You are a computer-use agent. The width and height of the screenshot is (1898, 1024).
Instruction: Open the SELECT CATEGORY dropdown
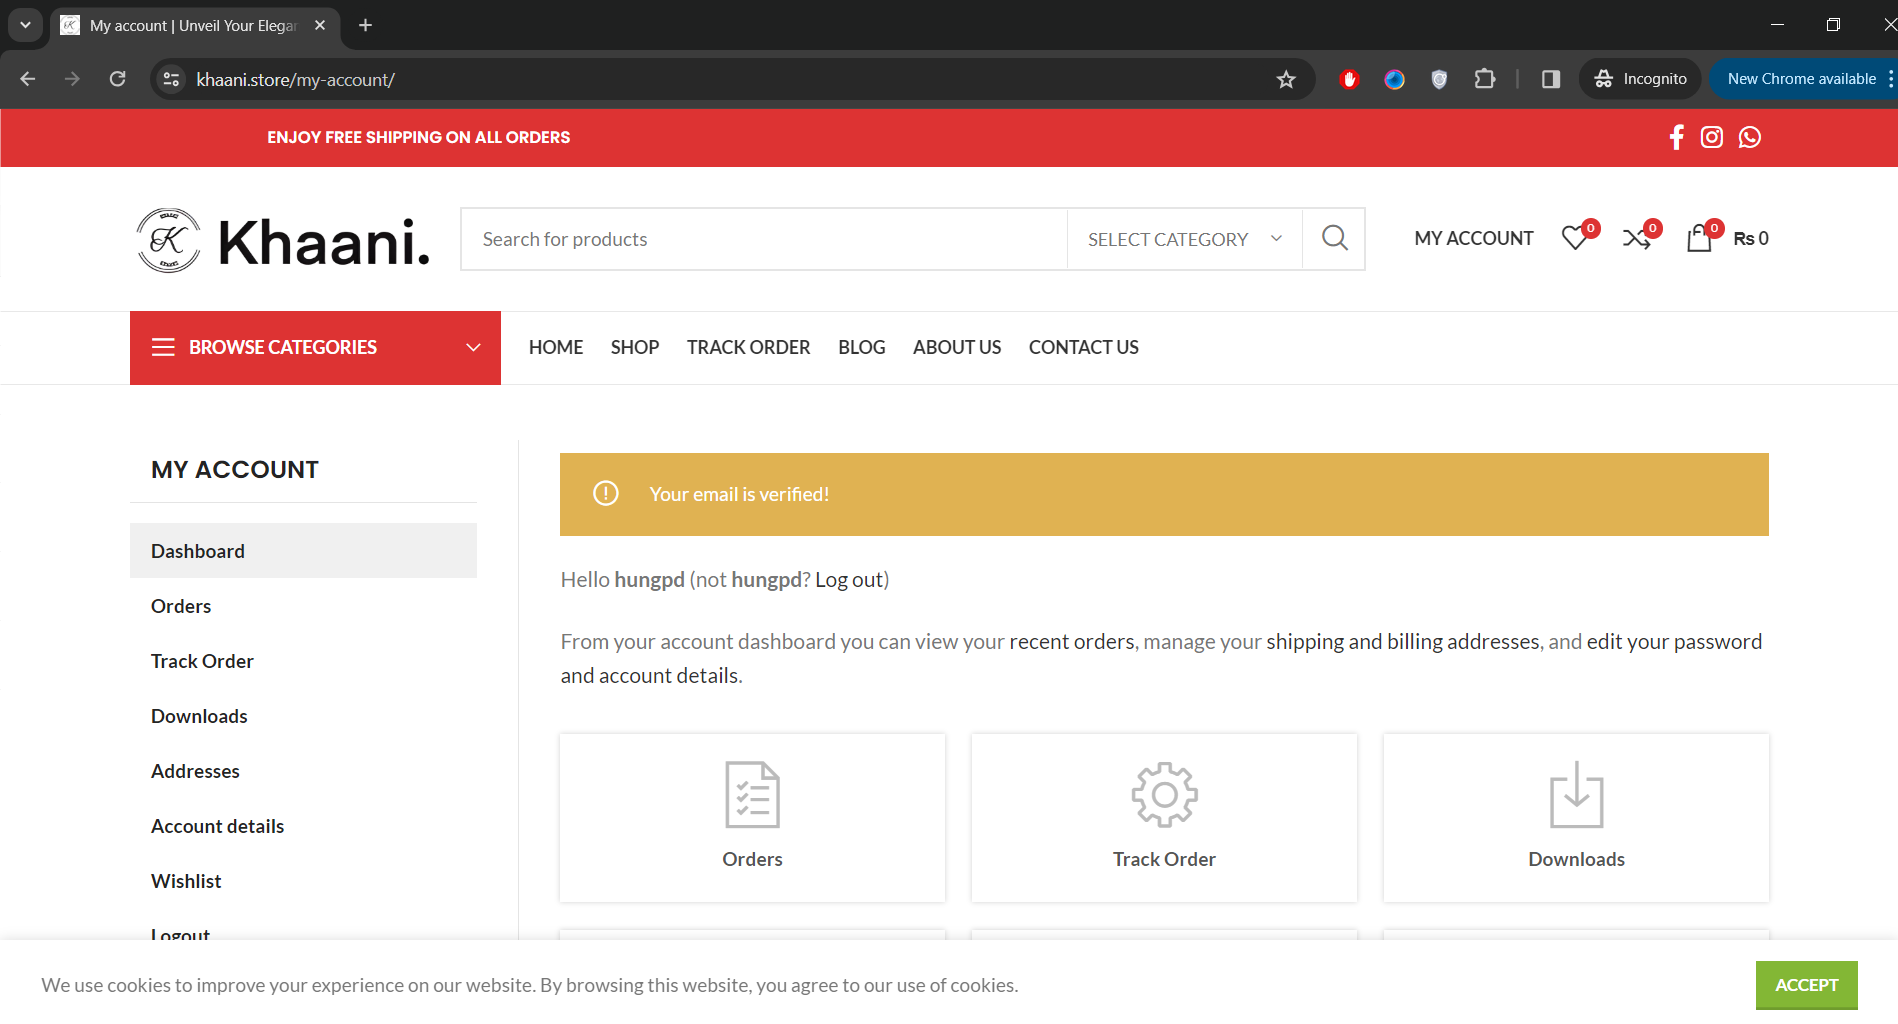pos(1184,239)
